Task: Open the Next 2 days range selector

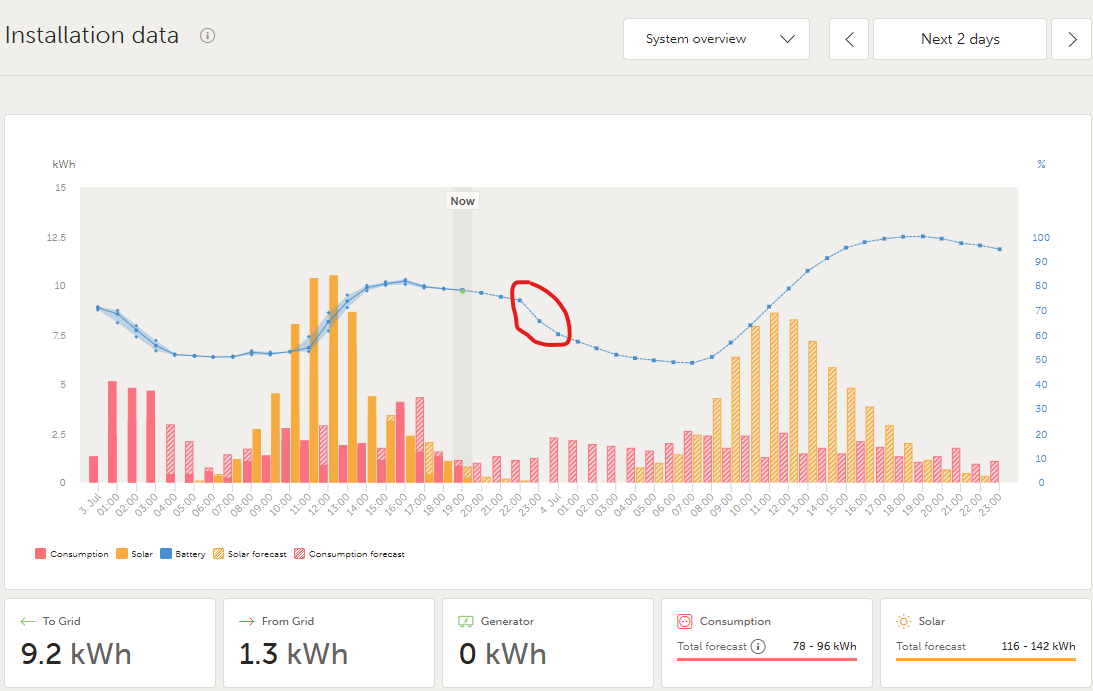Action: (x=960, y=39)
